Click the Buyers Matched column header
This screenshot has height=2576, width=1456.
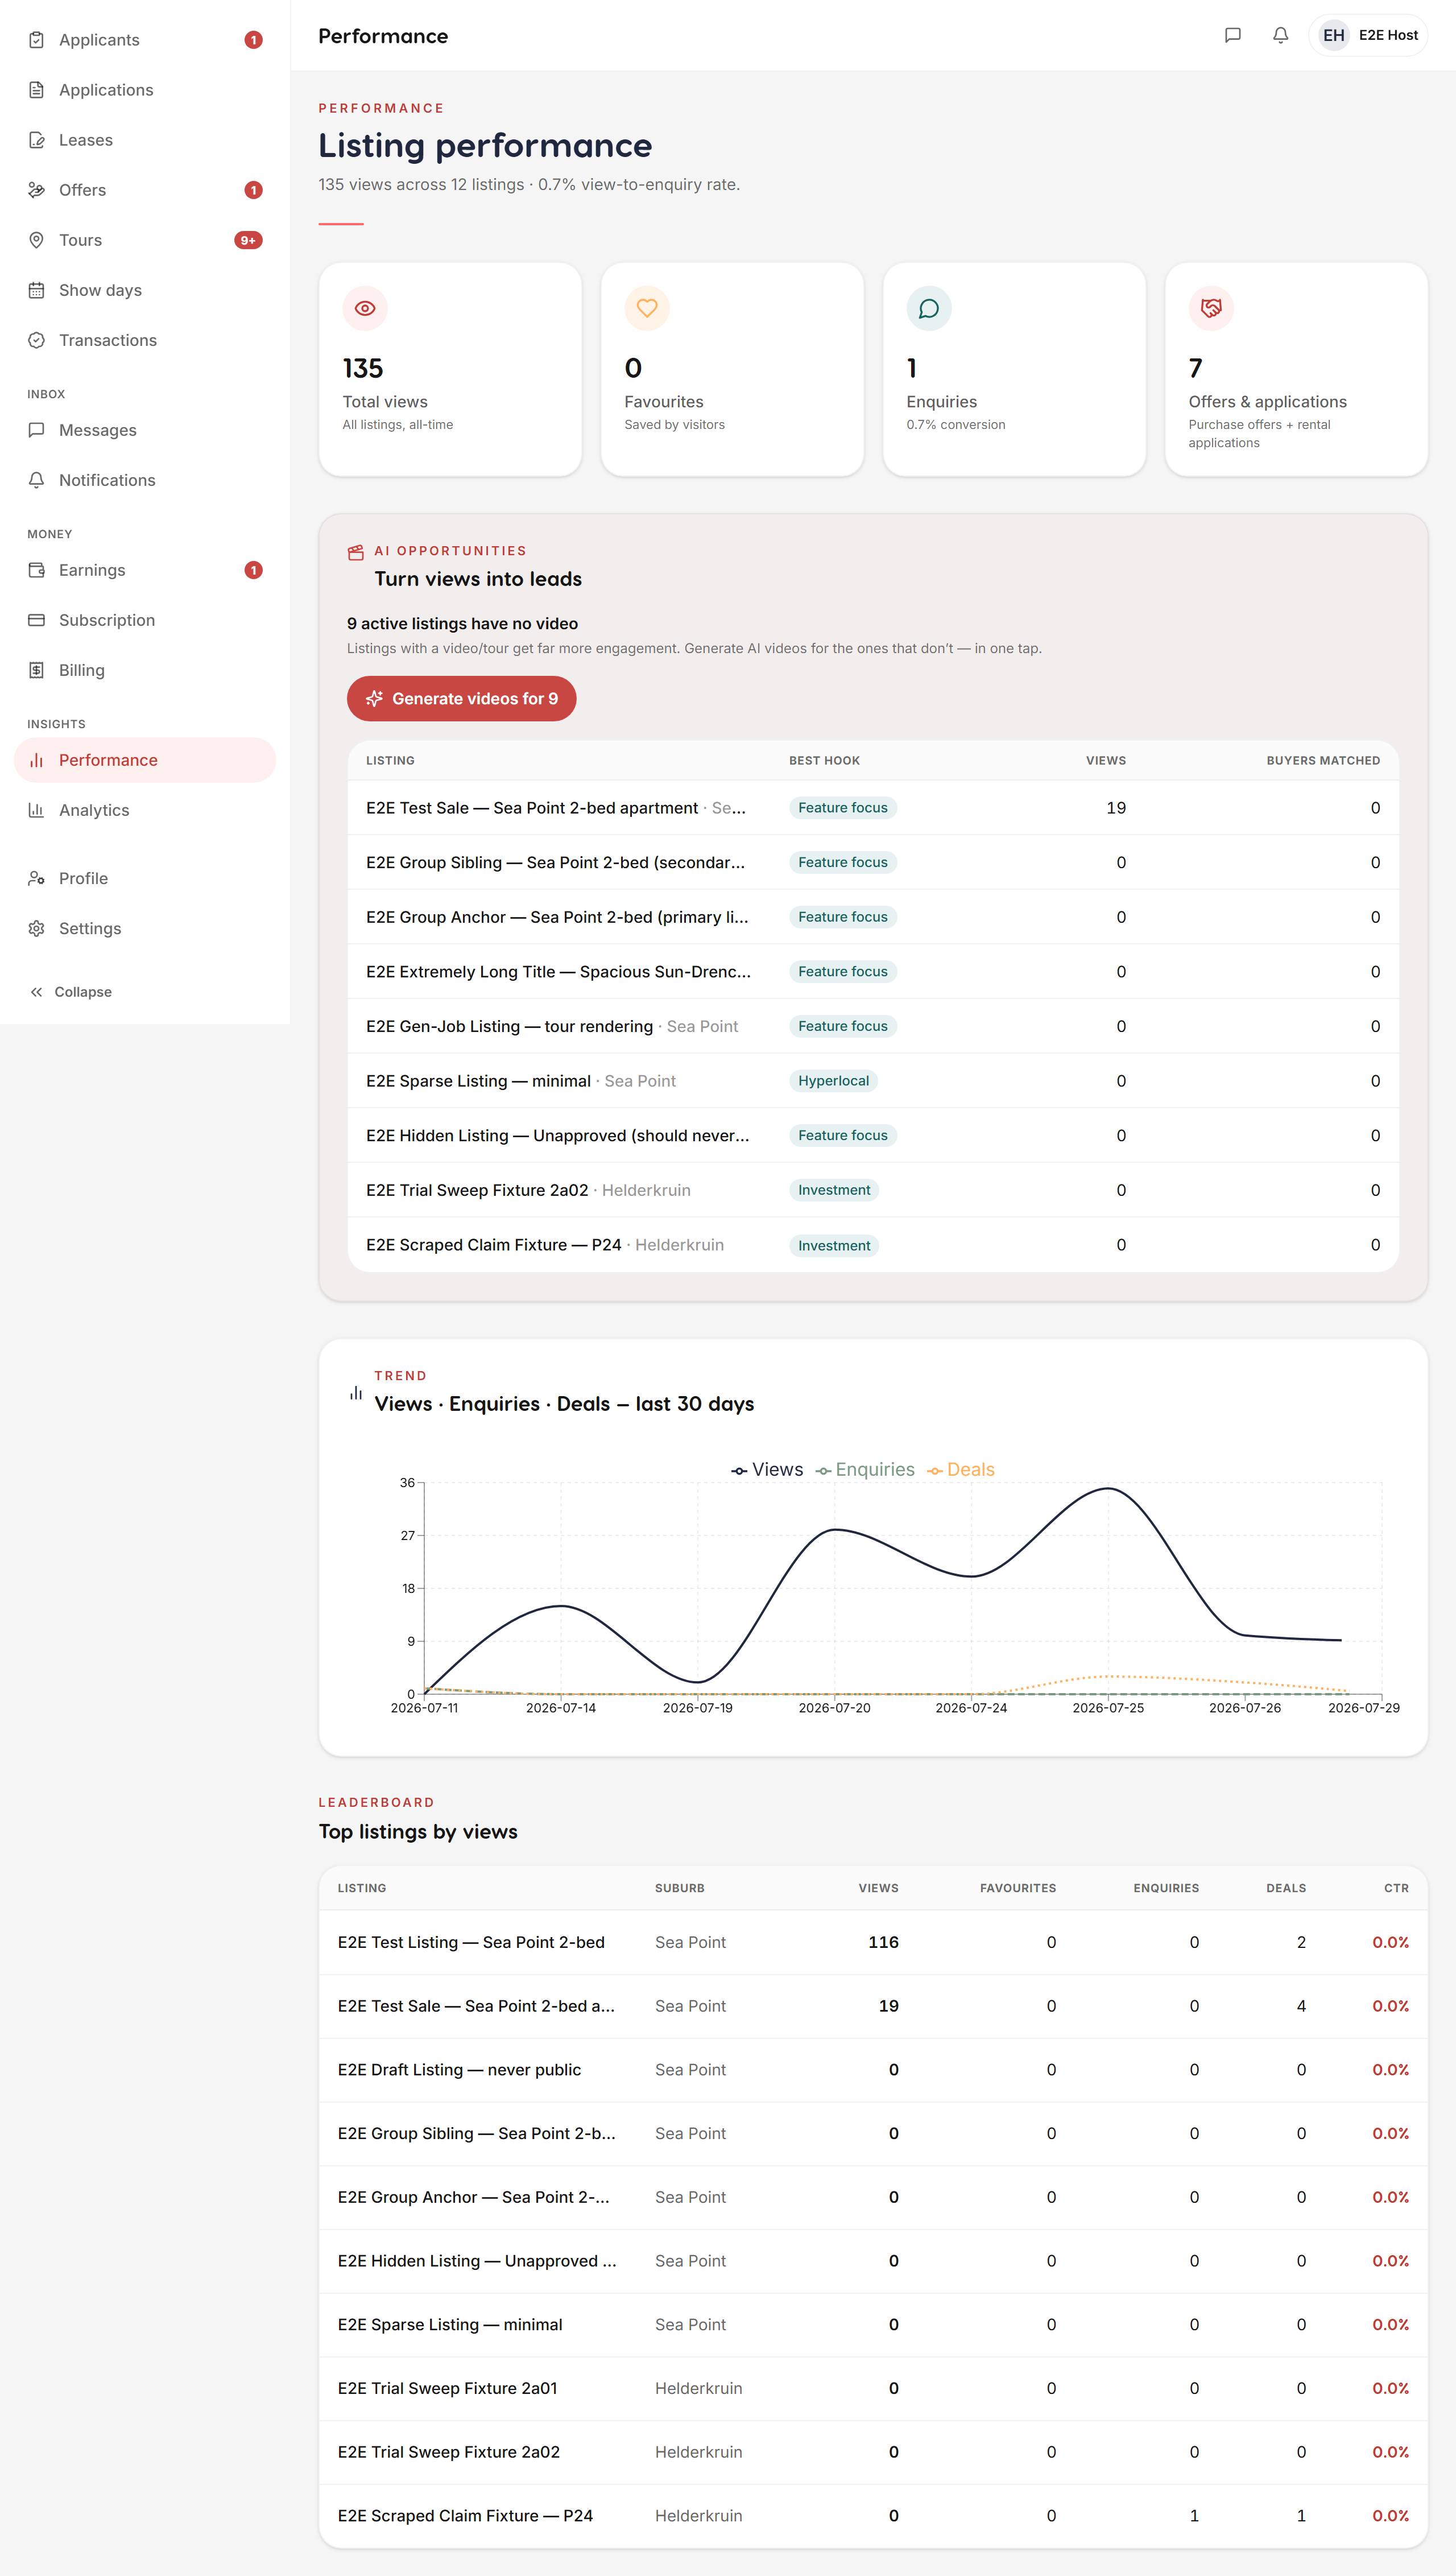[1323, 761]
